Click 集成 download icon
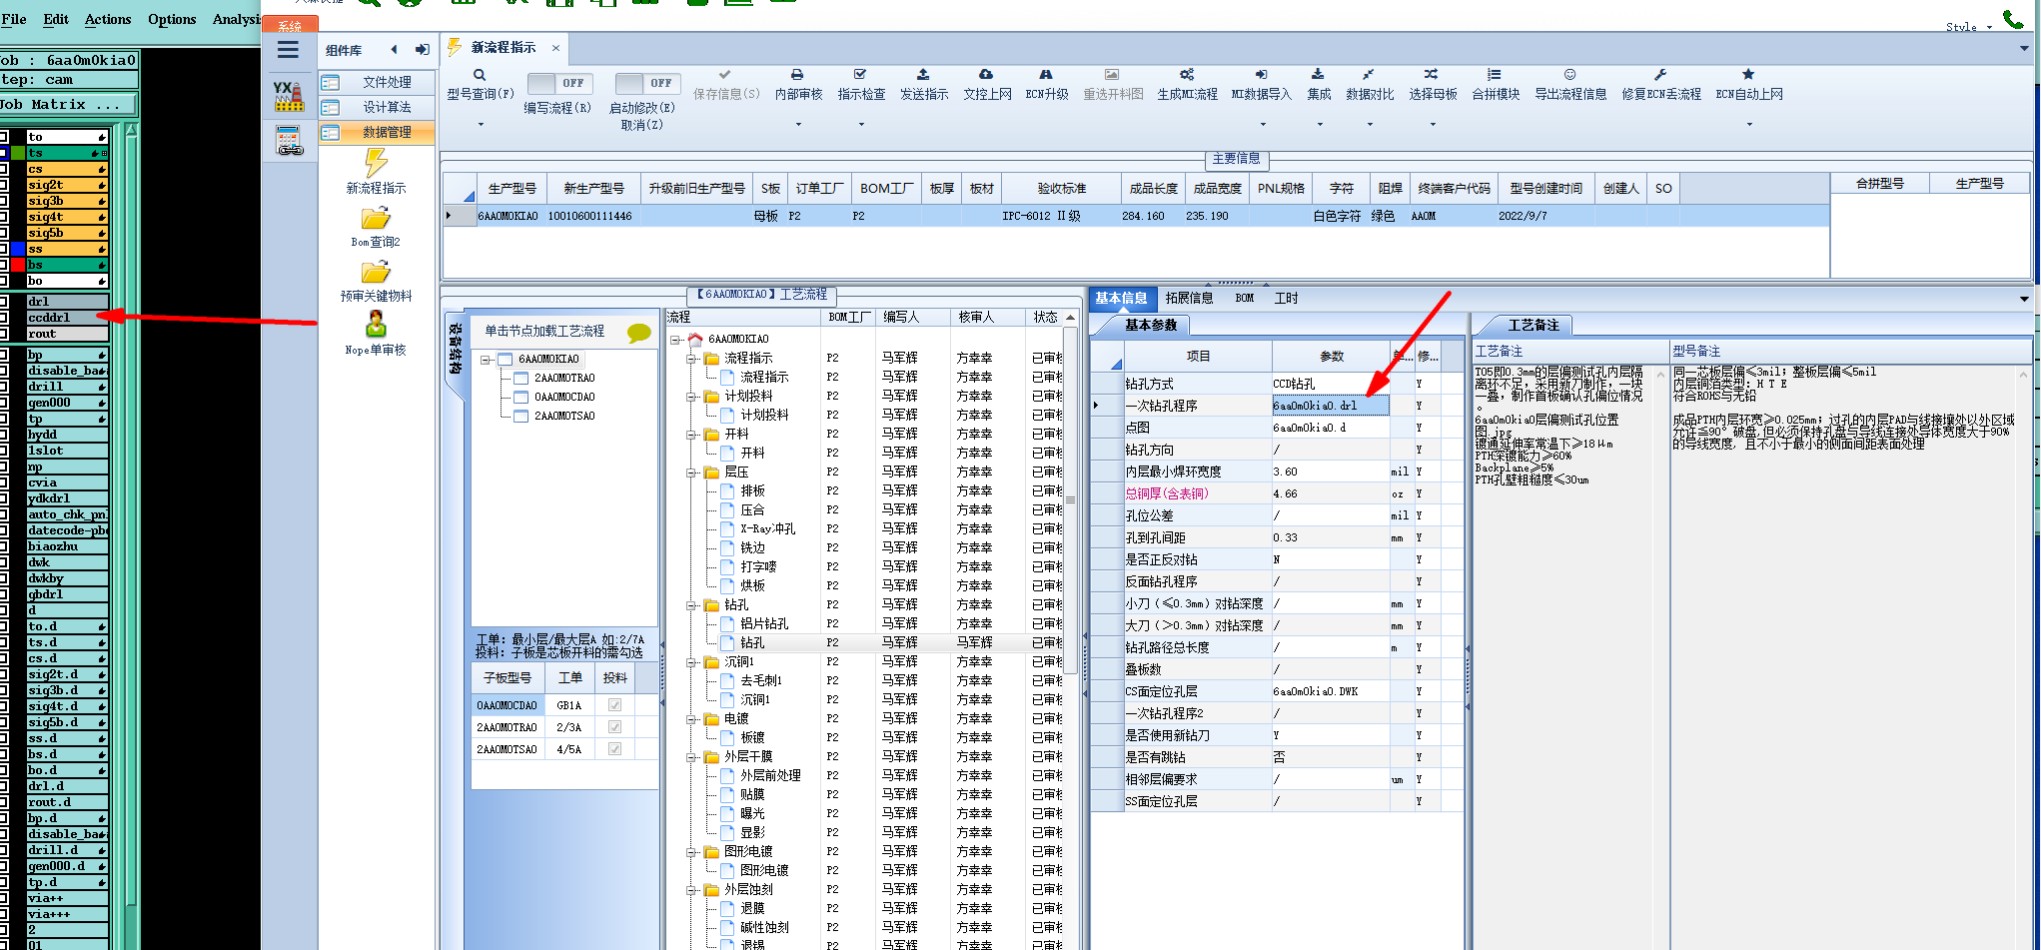The height and width of the screenshot is (950, 2041). pyautogui.click(x=1318, y=75)
